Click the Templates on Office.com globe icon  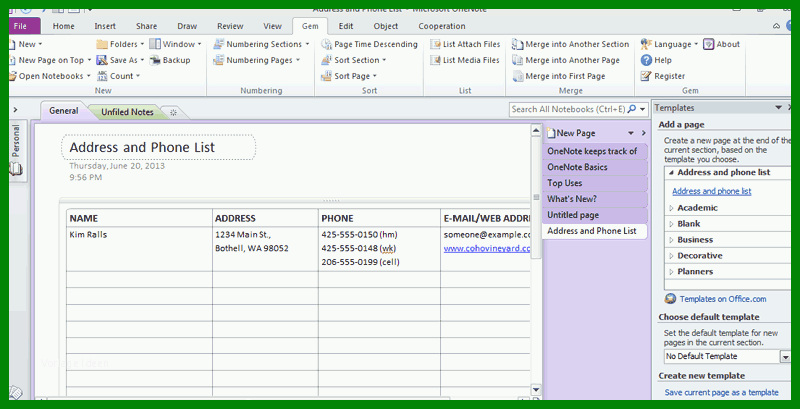(670, 299)
